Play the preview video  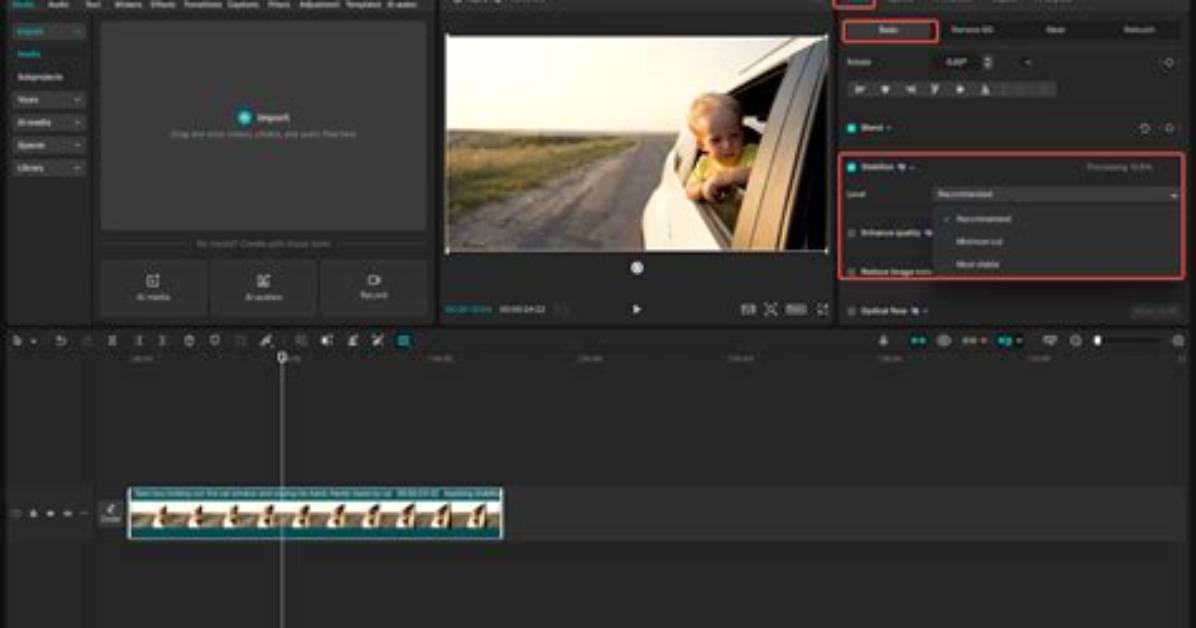[x=637, y=309]
